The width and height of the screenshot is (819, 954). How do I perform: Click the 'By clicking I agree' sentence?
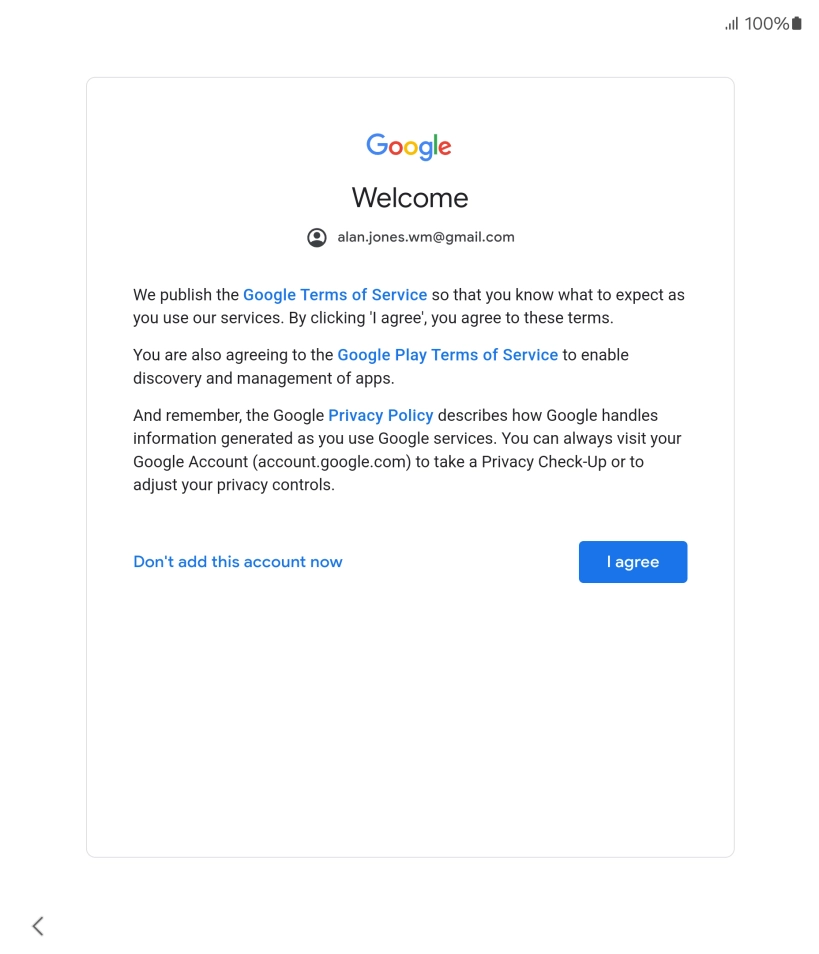(x=451, y=318)
